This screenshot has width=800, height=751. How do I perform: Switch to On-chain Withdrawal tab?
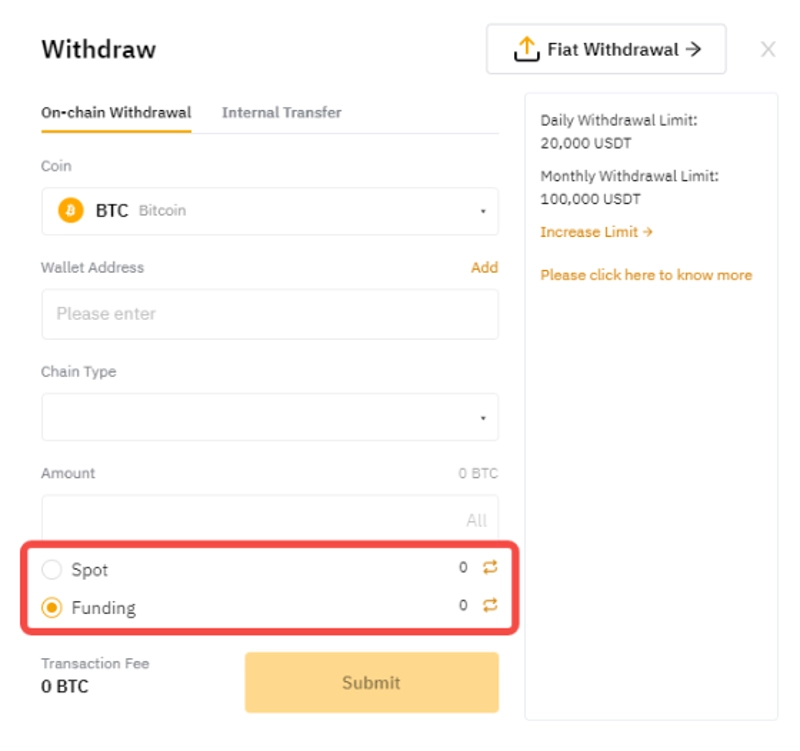[x=116, y=112]
